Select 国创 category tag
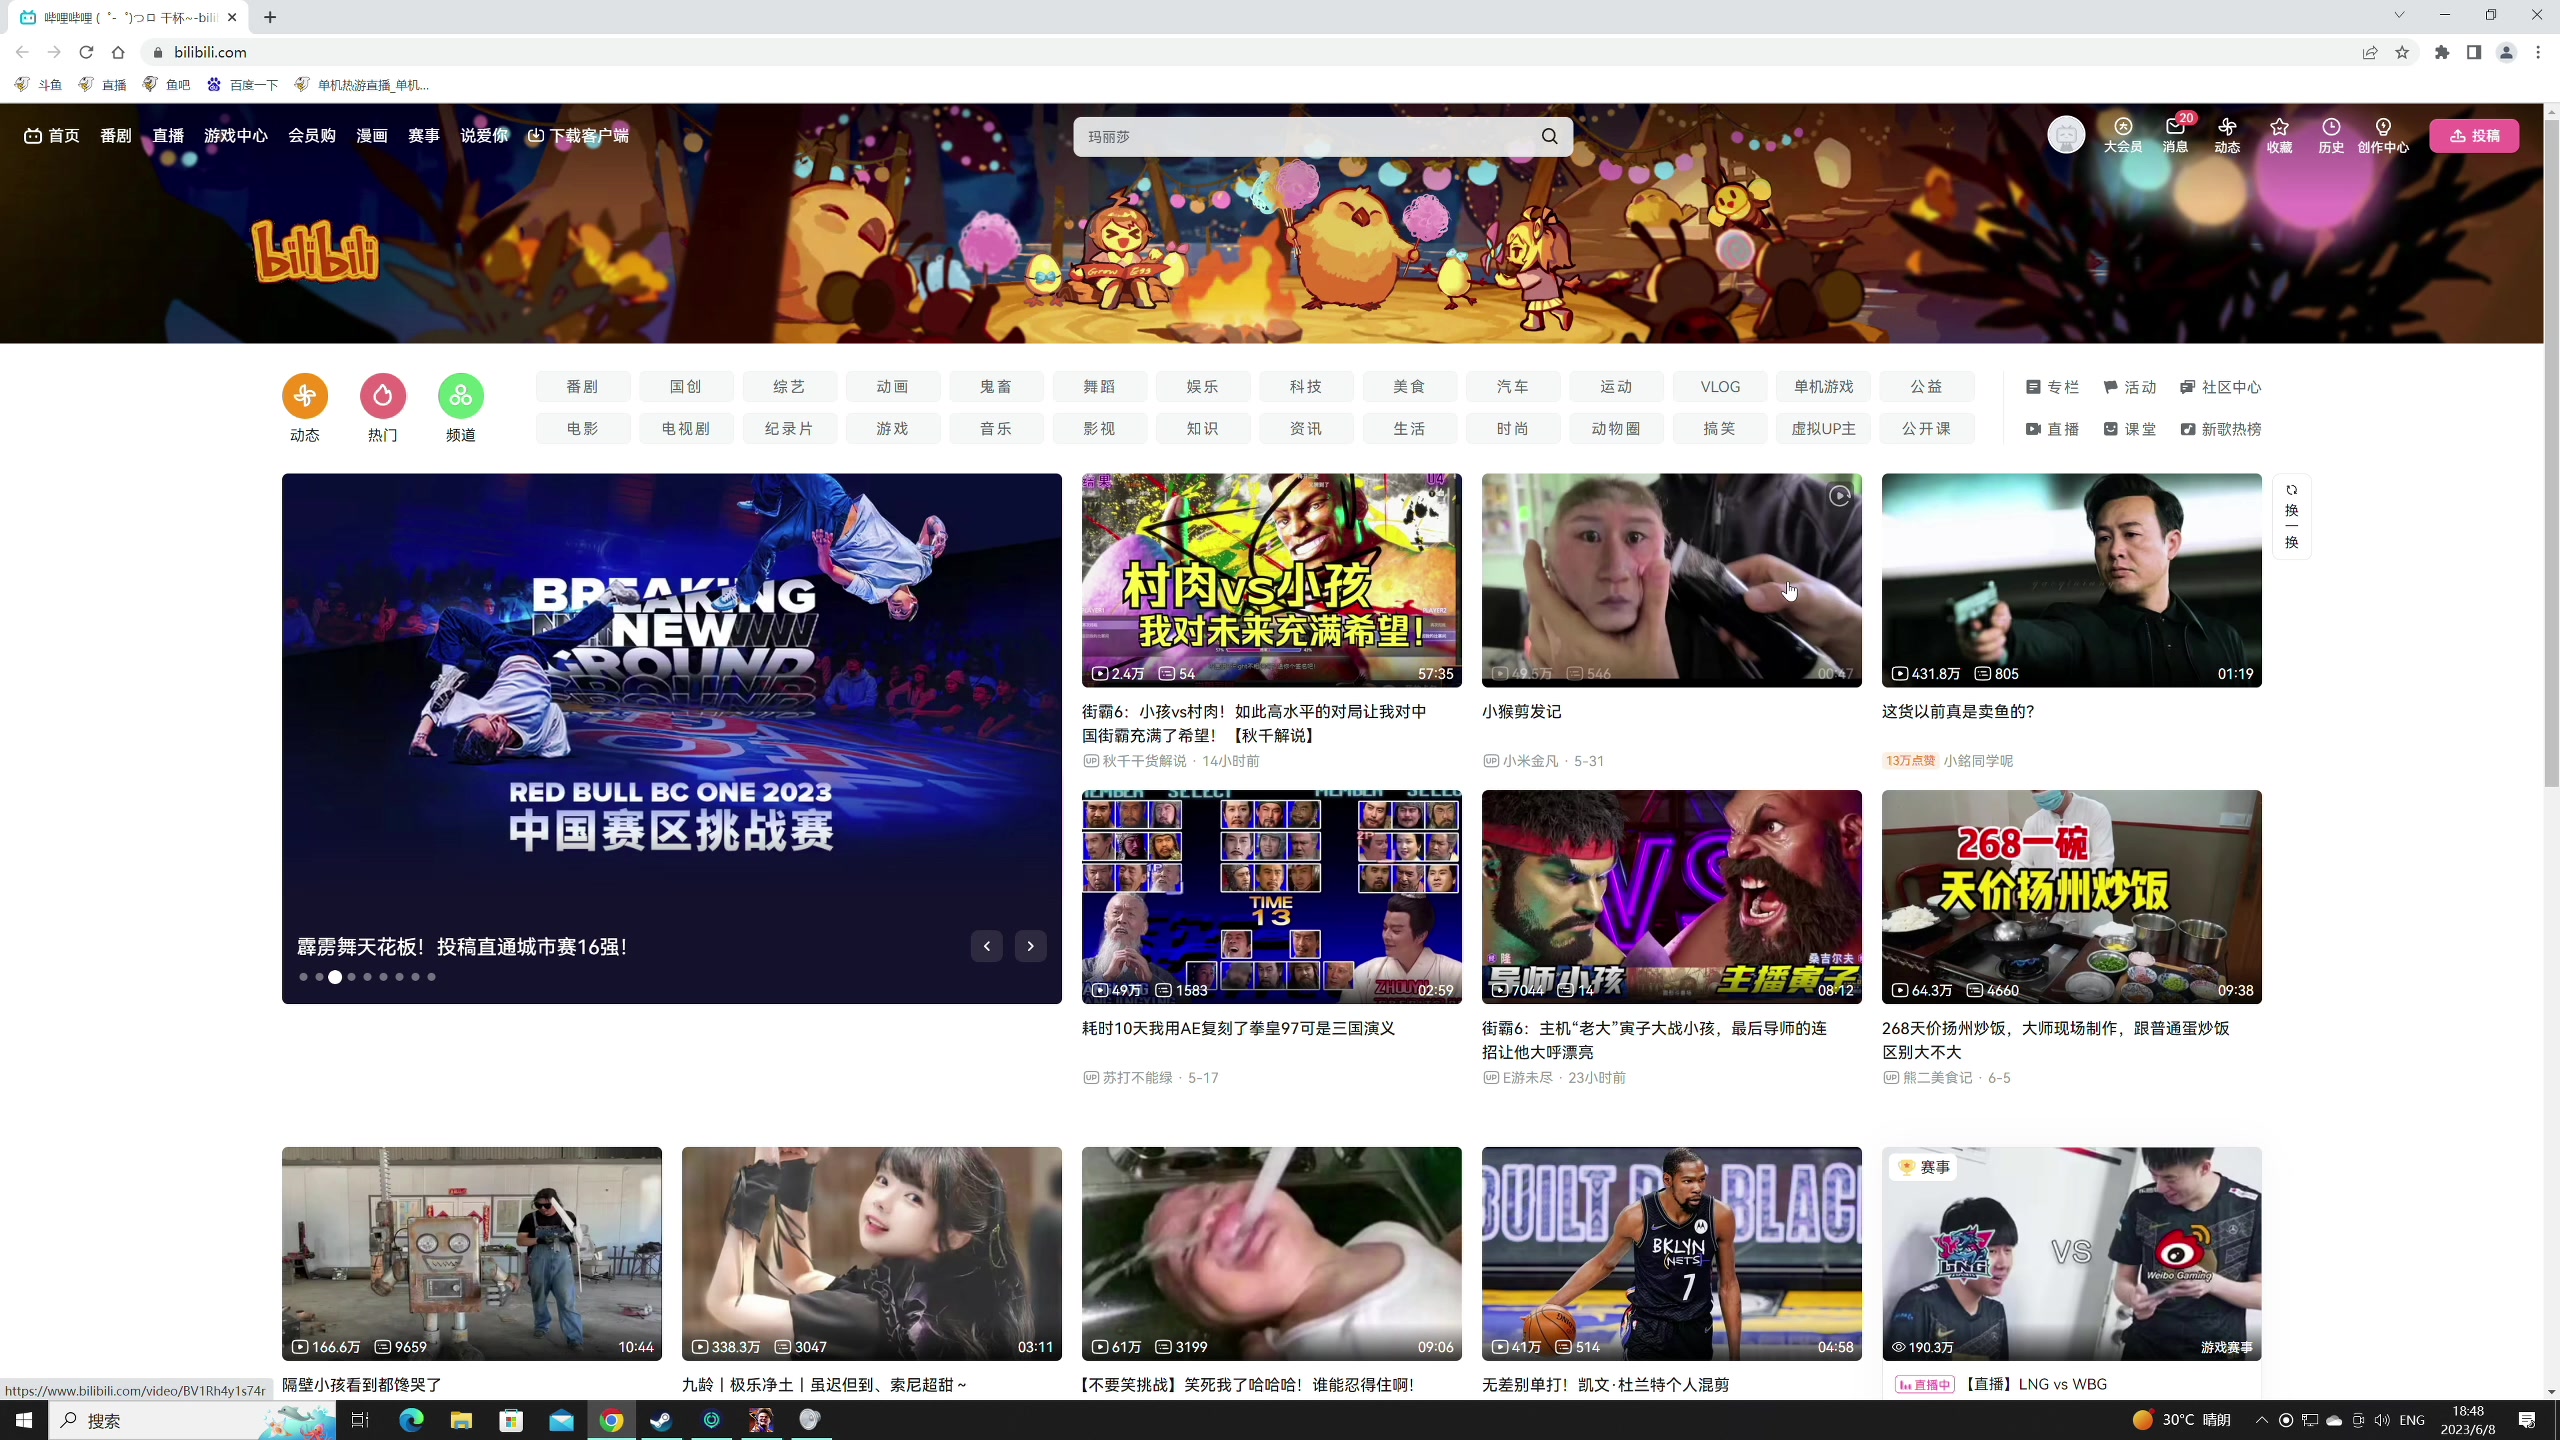Image resolution: width=2560 pixels, height=1440 pixels. pyautogui.click(x=686, y=387)
